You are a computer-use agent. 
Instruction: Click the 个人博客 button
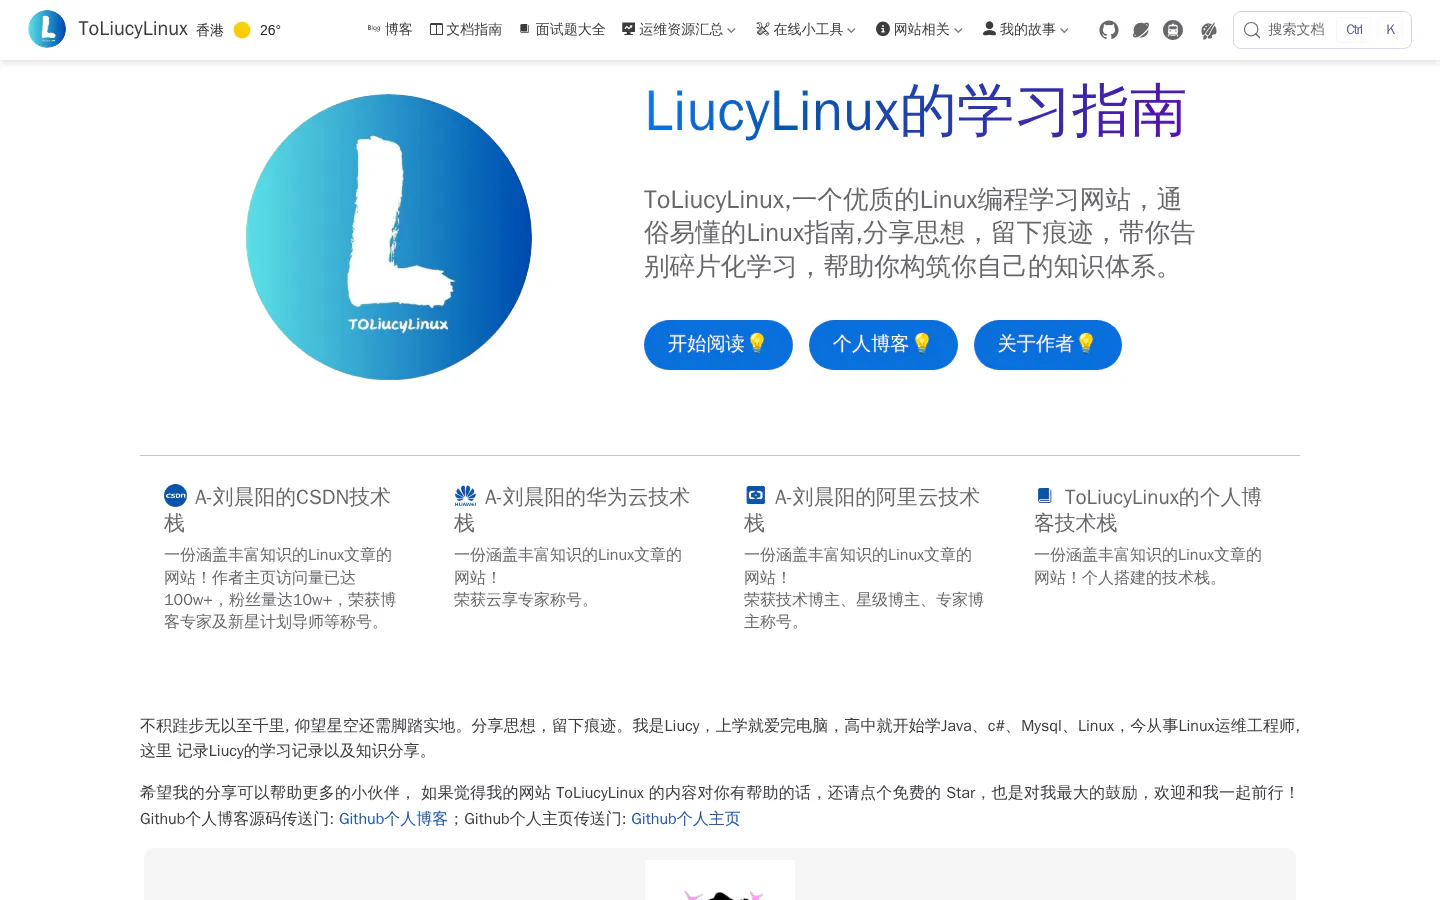883,345
